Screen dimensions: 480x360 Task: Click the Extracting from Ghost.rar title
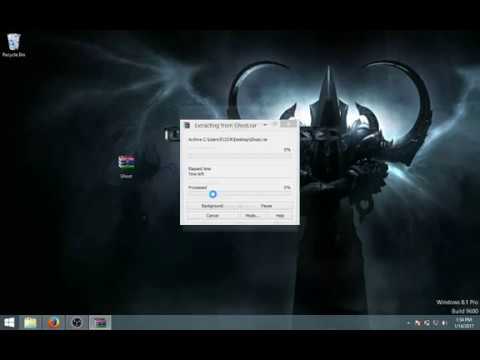tap(226, 125)
